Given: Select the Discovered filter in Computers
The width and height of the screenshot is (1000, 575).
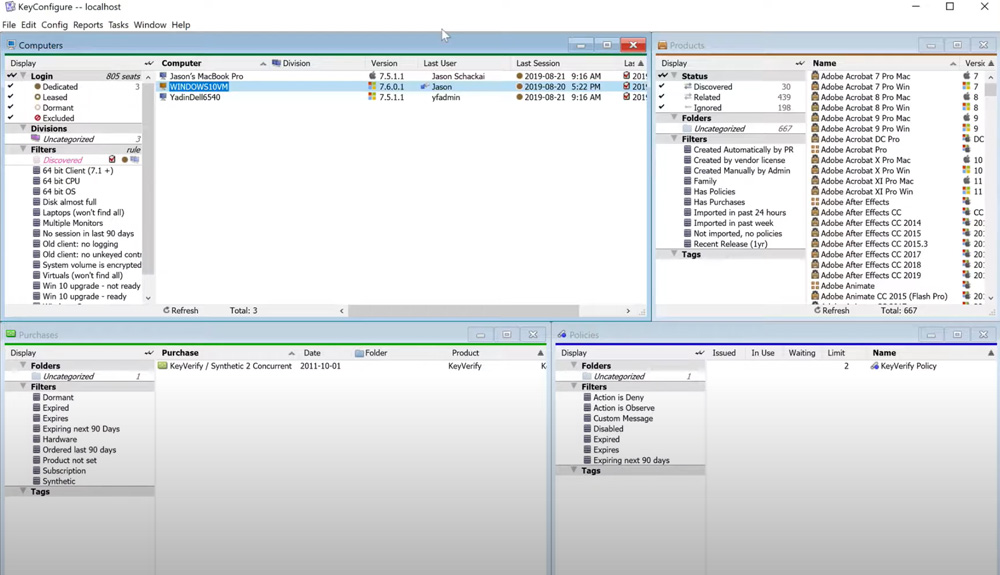Looking at the screenshot, I should 62,160.
